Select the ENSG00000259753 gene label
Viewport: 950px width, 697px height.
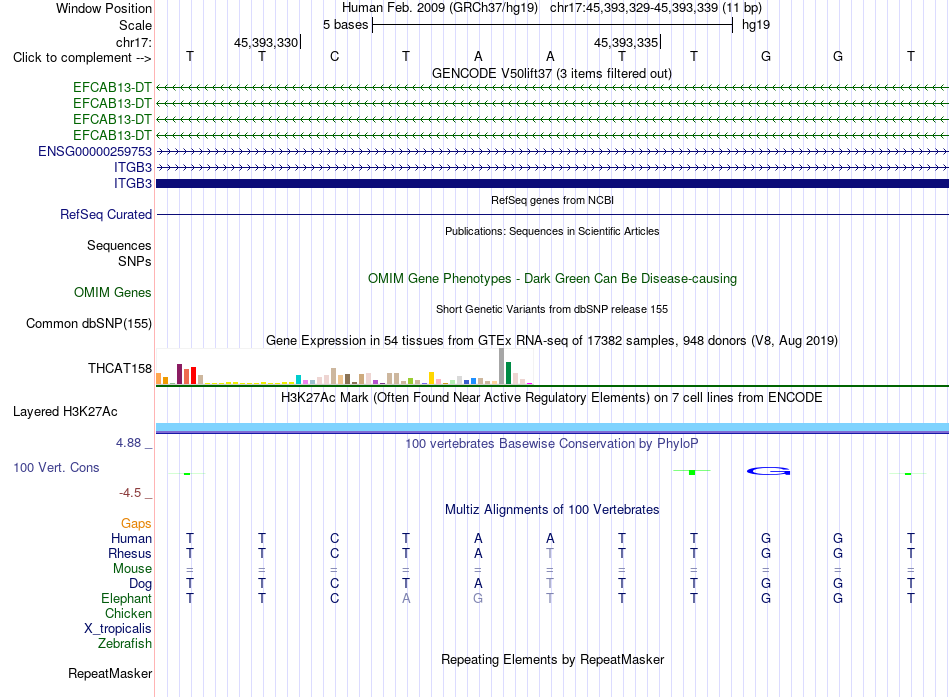tap(95, 152)
